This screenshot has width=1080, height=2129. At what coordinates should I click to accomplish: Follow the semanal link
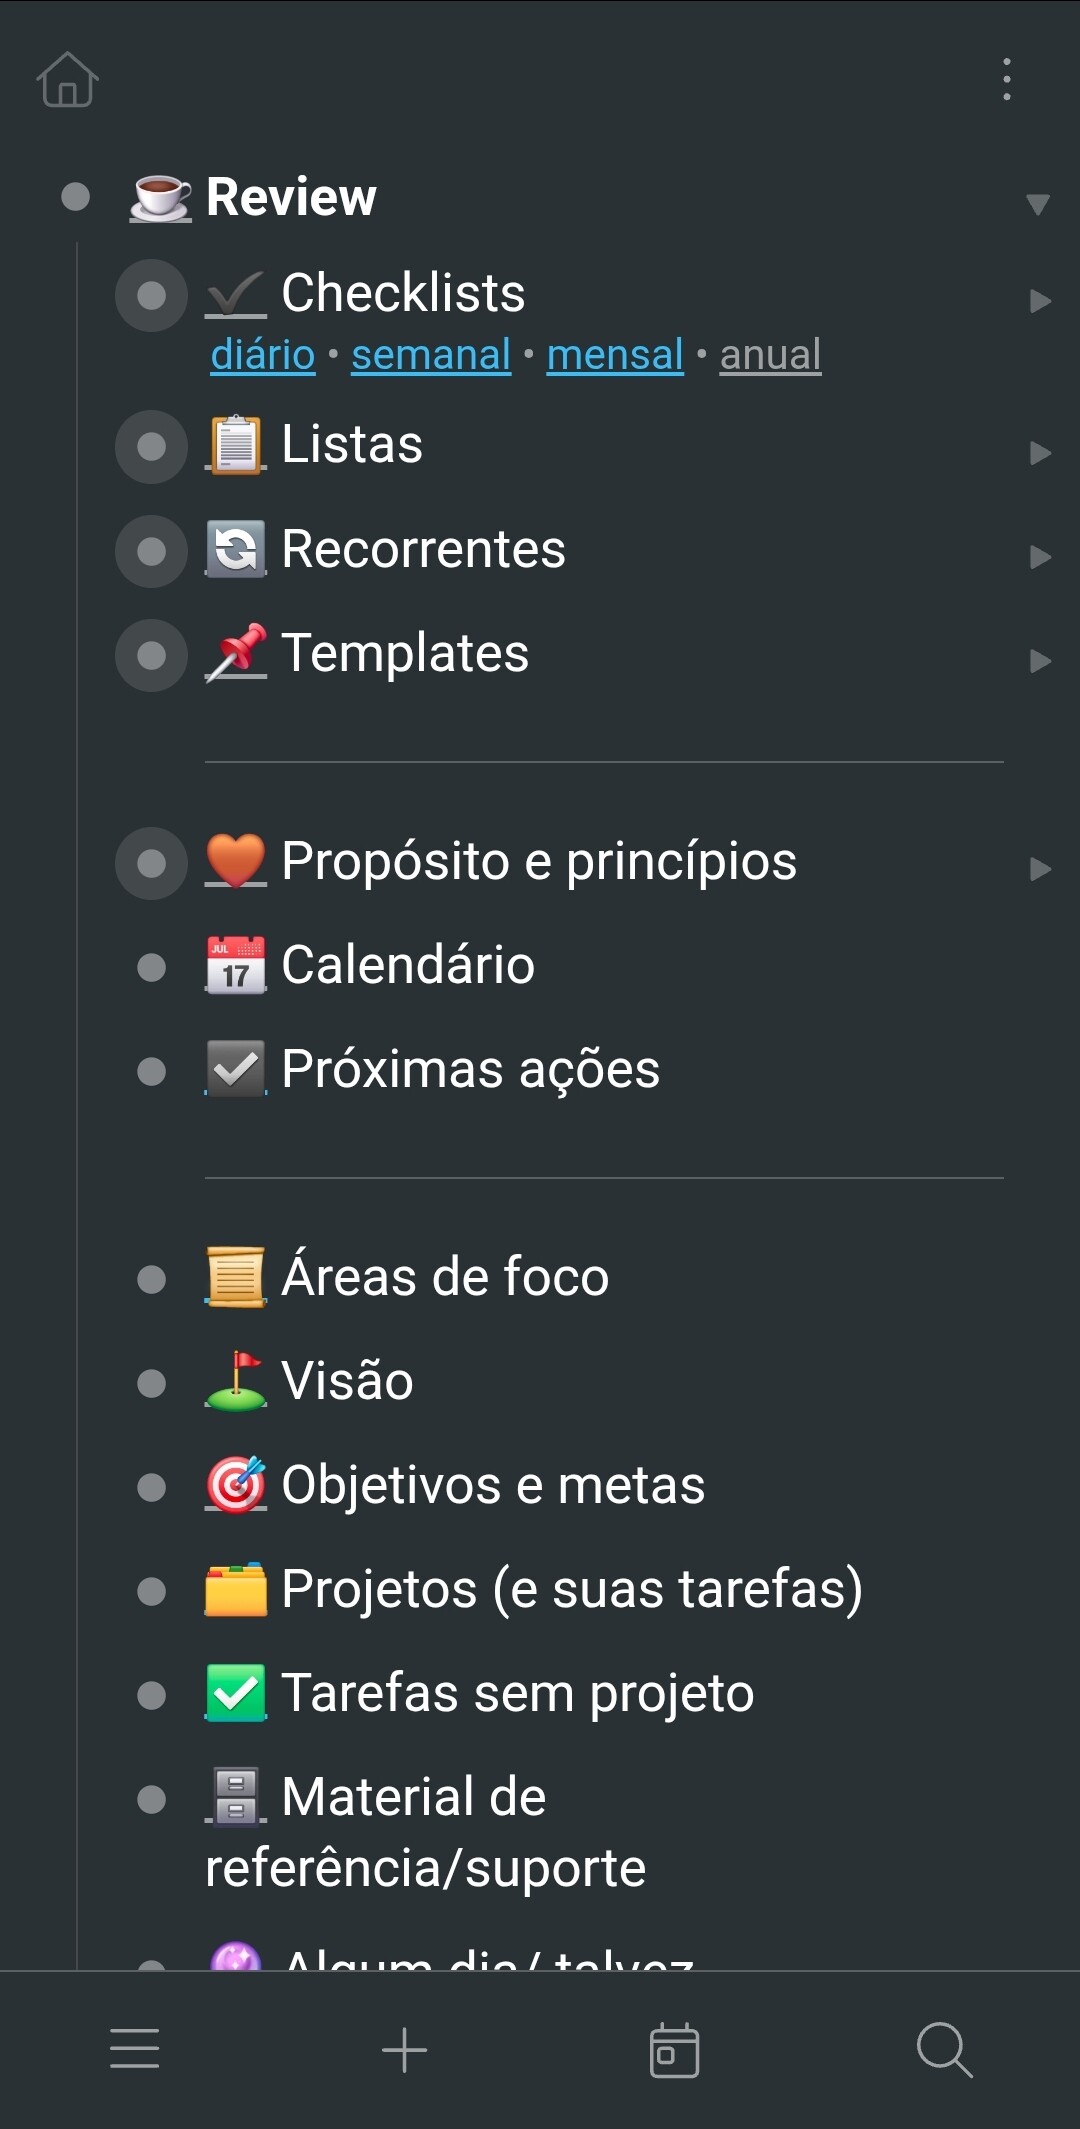coord(431,355)
